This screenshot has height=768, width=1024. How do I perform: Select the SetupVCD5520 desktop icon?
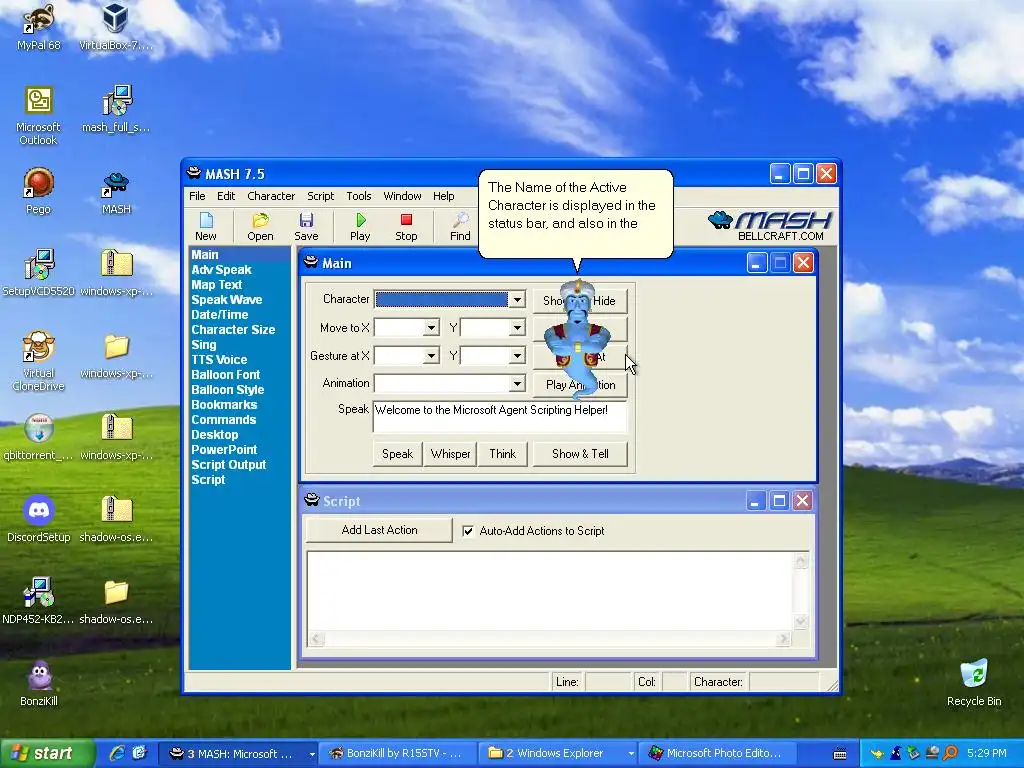click(x=39, y=273)
